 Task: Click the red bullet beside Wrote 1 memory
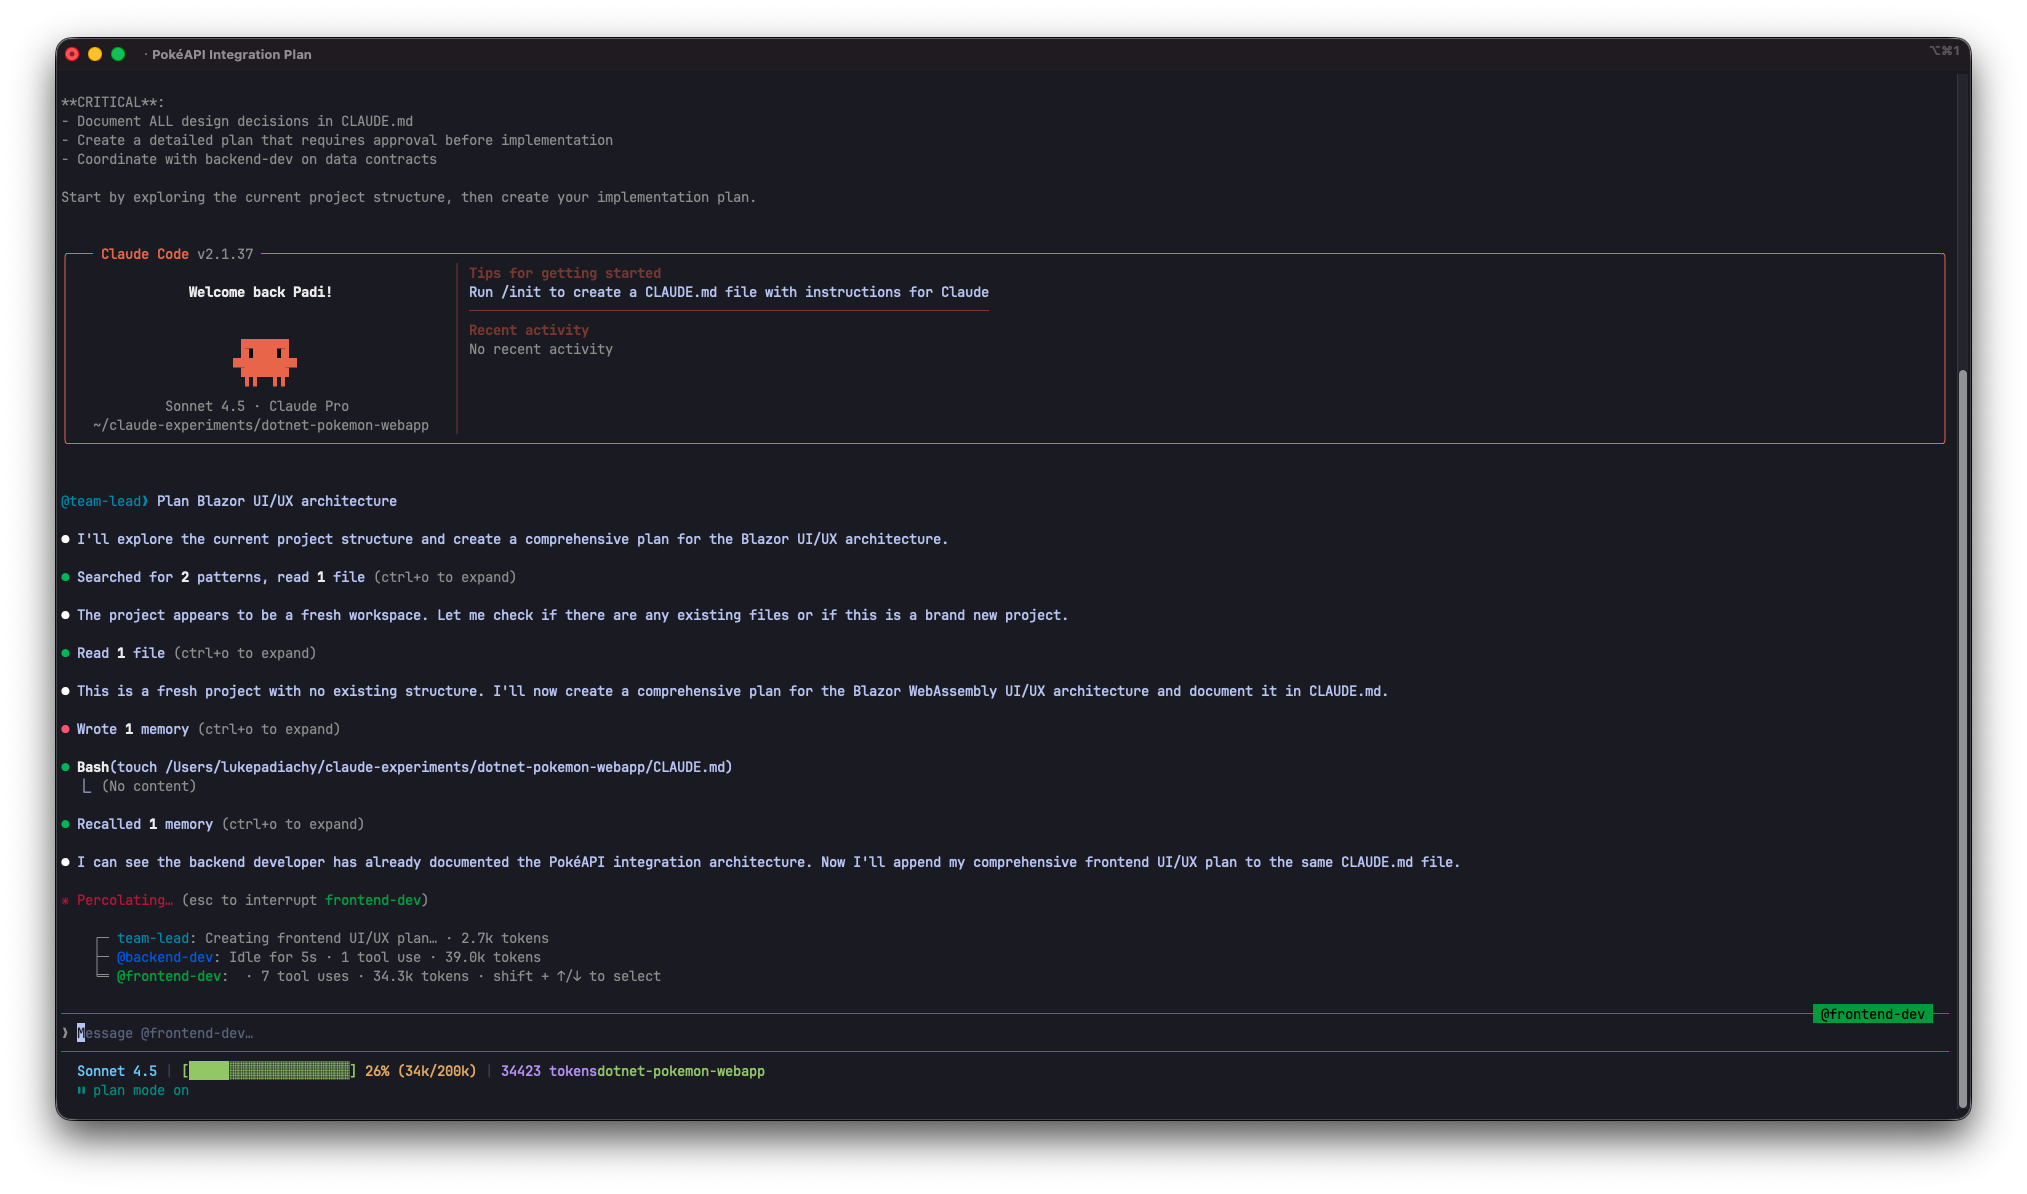click(x=66, y=729)
